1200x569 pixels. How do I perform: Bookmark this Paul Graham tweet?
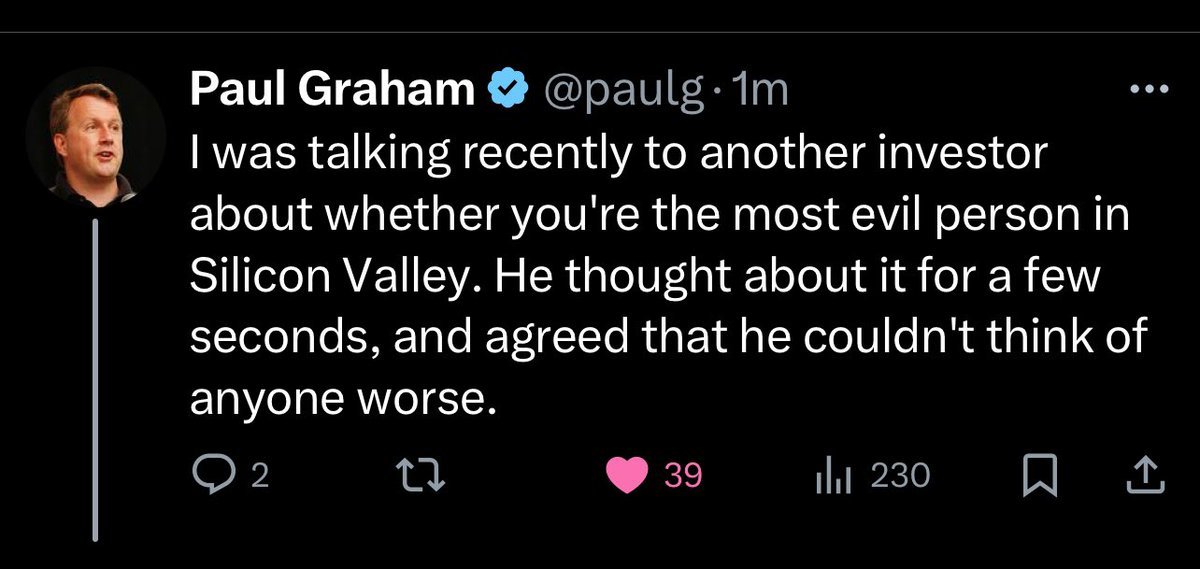tap(1041, 477)
